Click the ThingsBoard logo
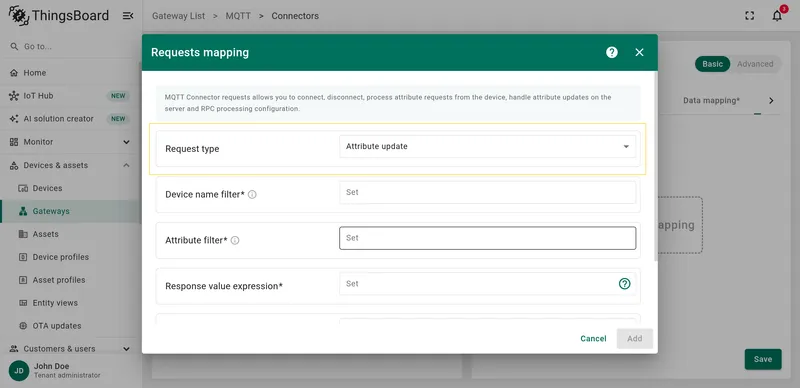Viewport: 800px width, 388px height. click(59, 16)
